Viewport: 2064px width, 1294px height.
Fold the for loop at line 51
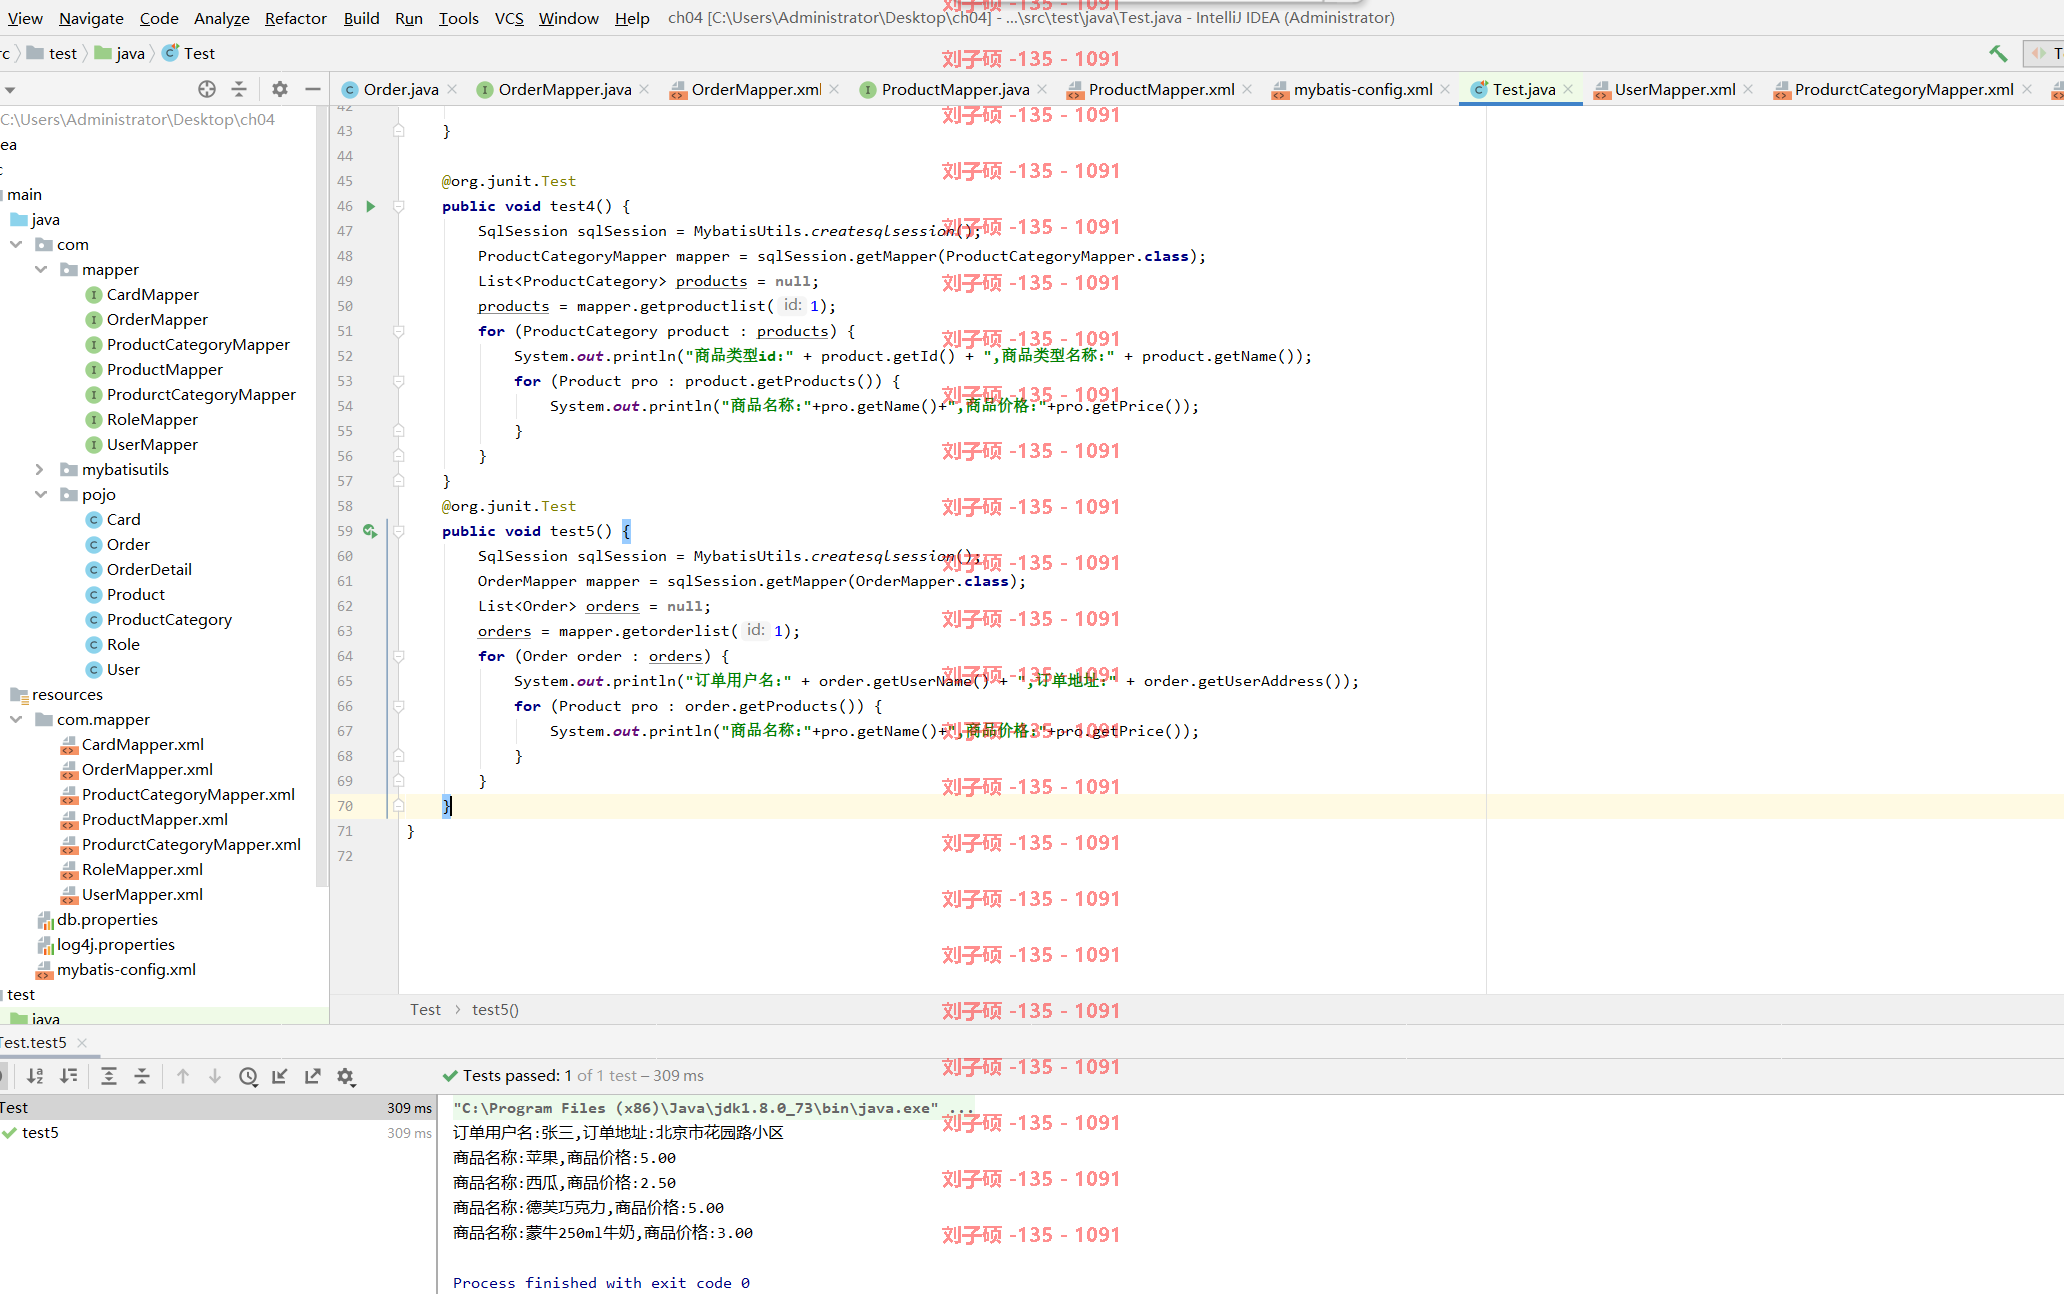[398, 331]
